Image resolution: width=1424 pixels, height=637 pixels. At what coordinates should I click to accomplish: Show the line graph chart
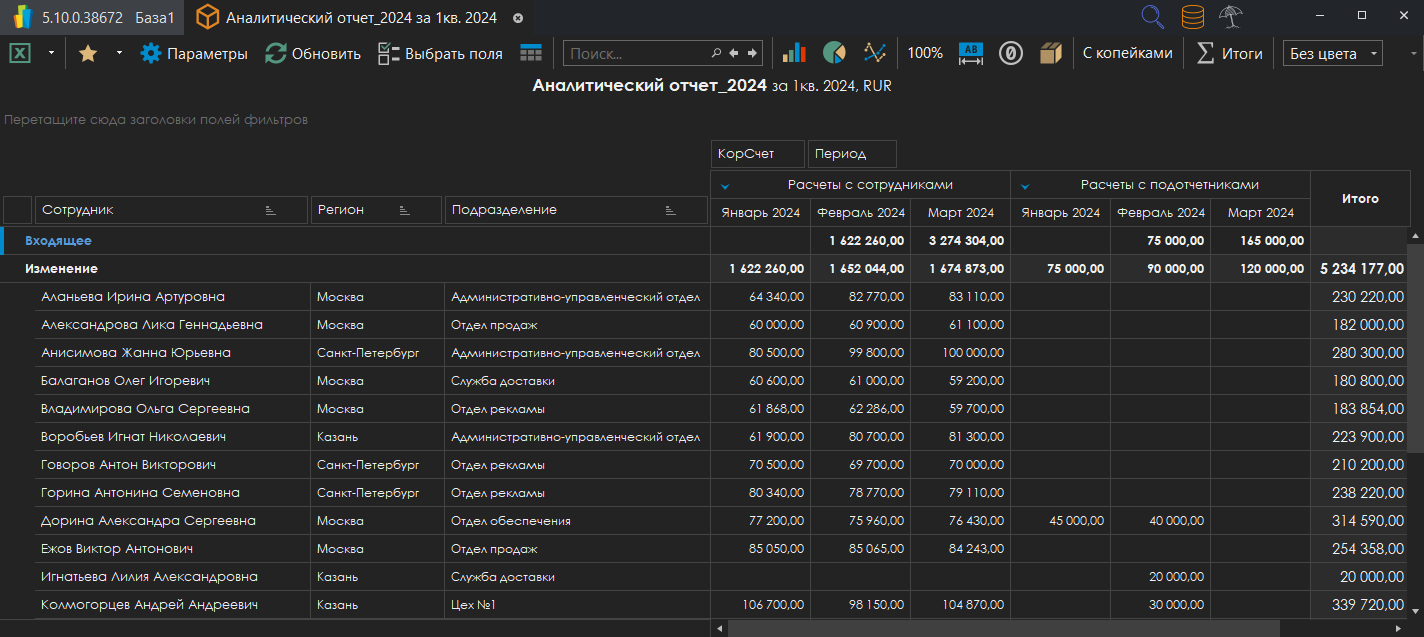tap(875, 53)
